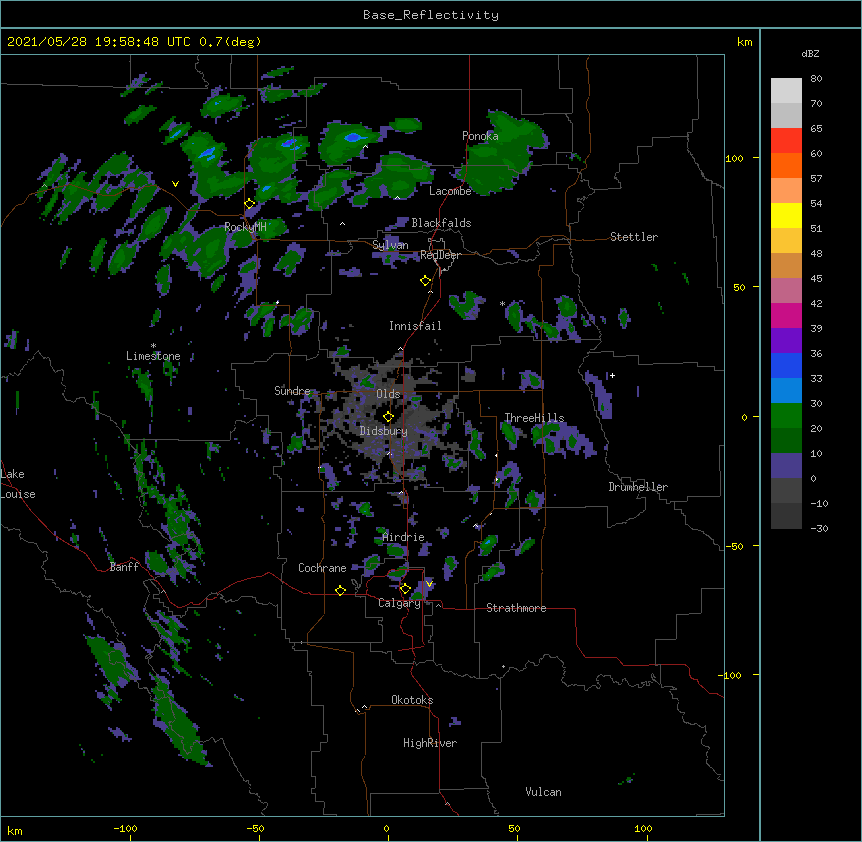862x842 pixels.
Task: Click the dBZ legend heading
Action: point(810,54)
